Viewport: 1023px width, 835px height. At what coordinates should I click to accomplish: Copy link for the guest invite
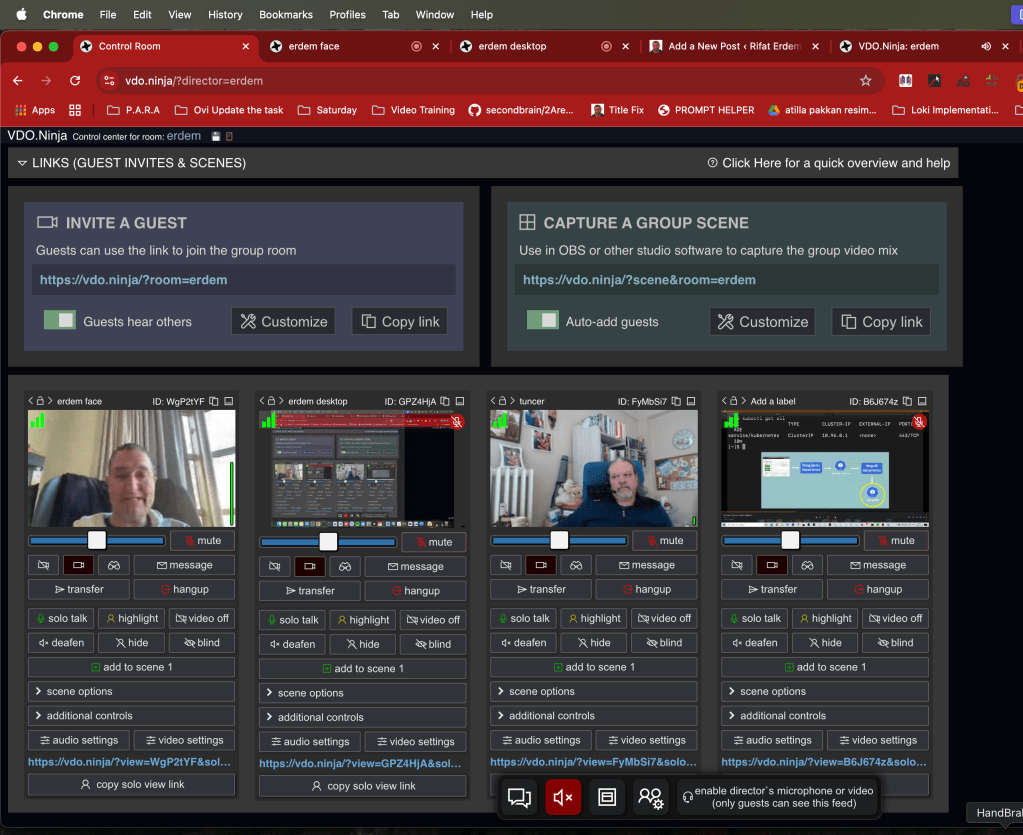pyautogui.click(x=400, y=322)
